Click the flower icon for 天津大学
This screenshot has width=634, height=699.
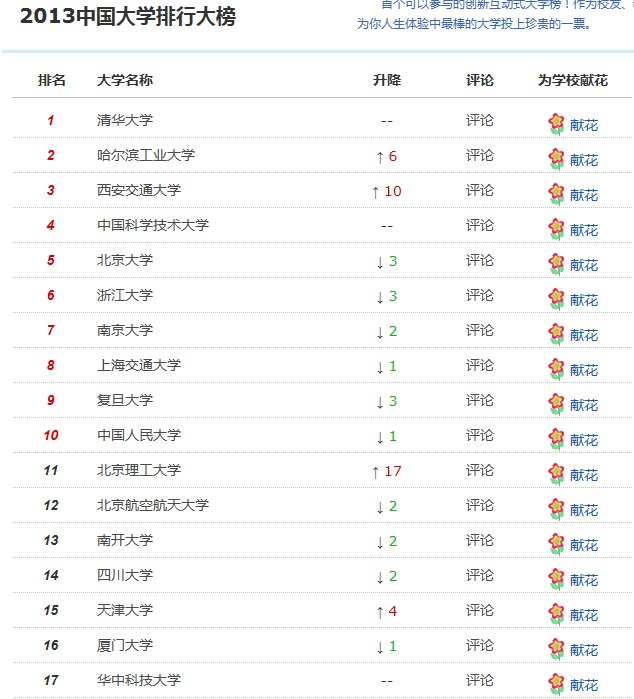(x=556, y=614)
